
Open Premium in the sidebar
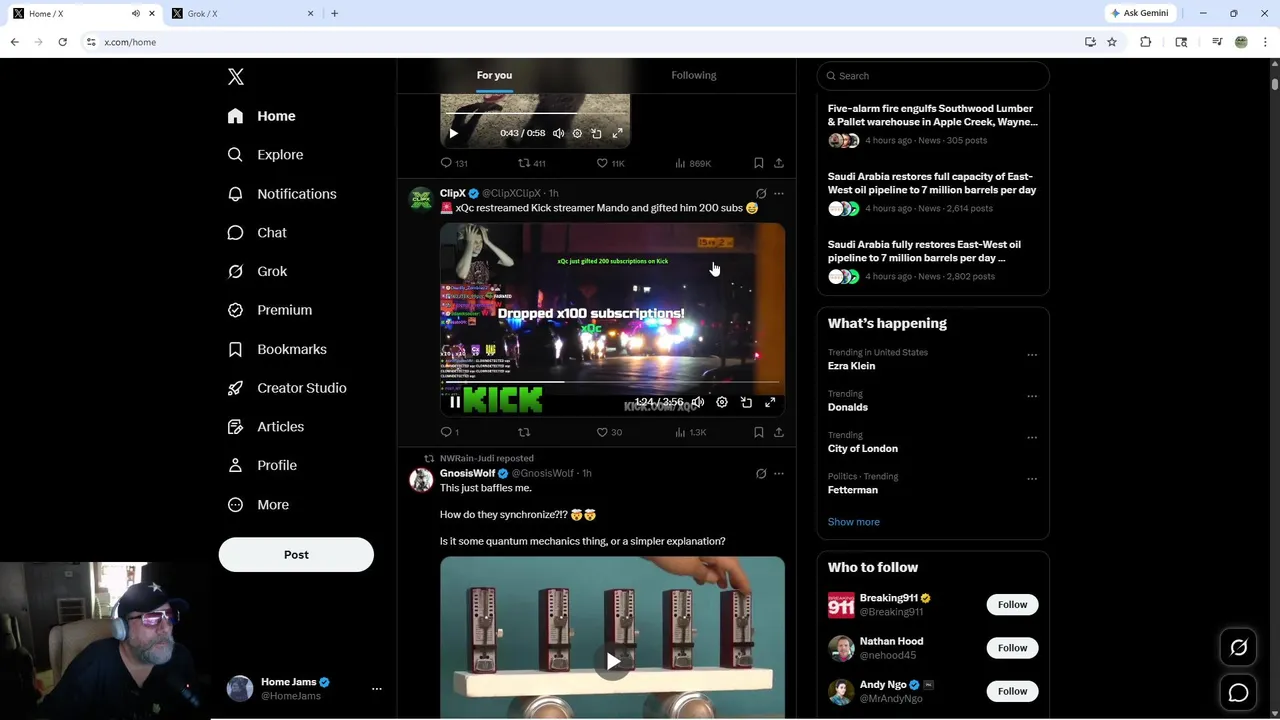tap(269, 310)
